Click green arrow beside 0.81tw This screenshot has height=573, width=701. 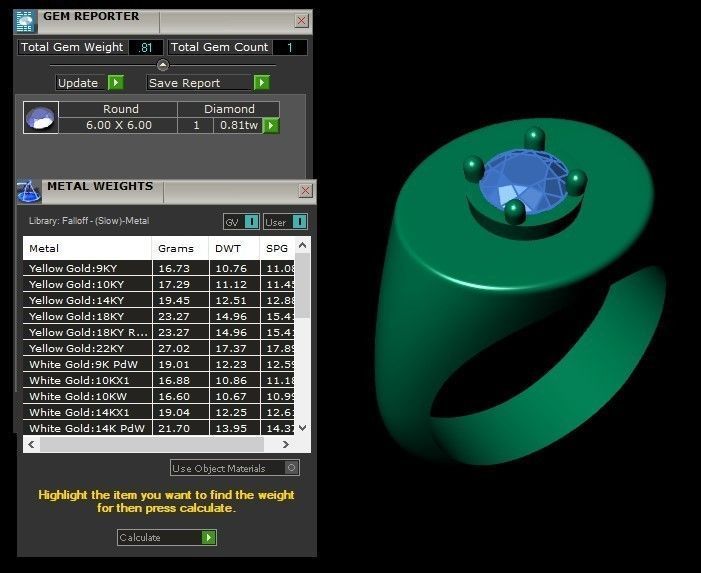tap(271, 126)
